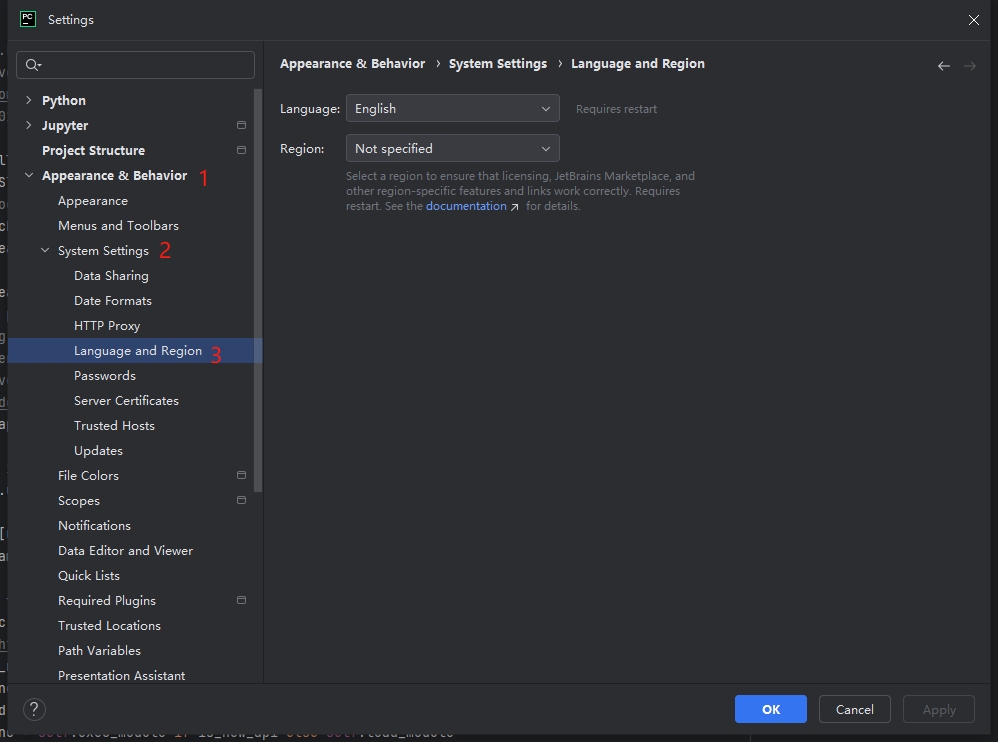Screen dimensions: 998x742
Task: Expand the Python settings node
Action: (28, 100)
